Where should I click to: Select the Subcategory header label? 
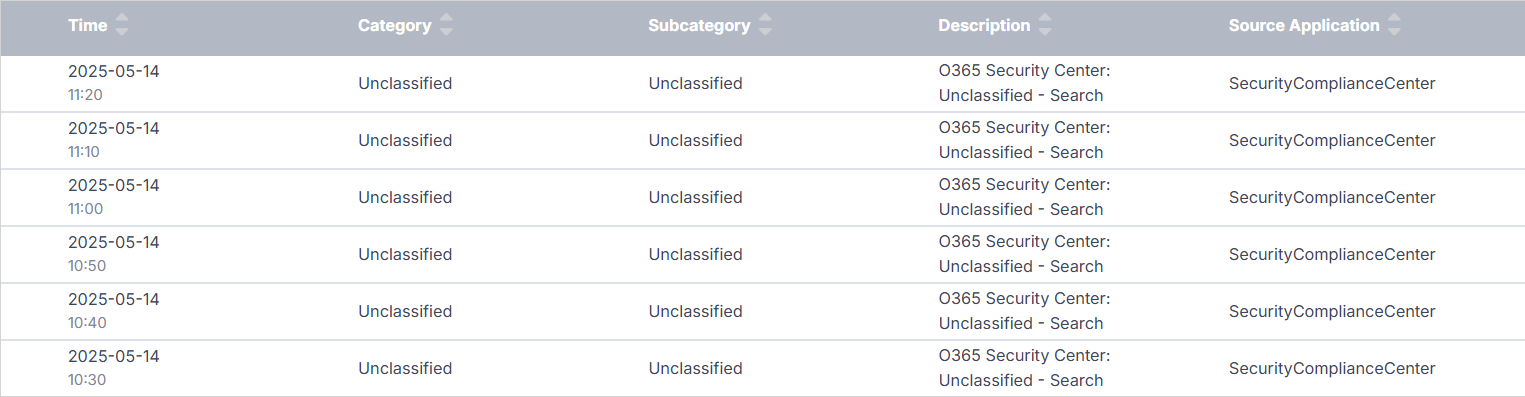(699, 26)
